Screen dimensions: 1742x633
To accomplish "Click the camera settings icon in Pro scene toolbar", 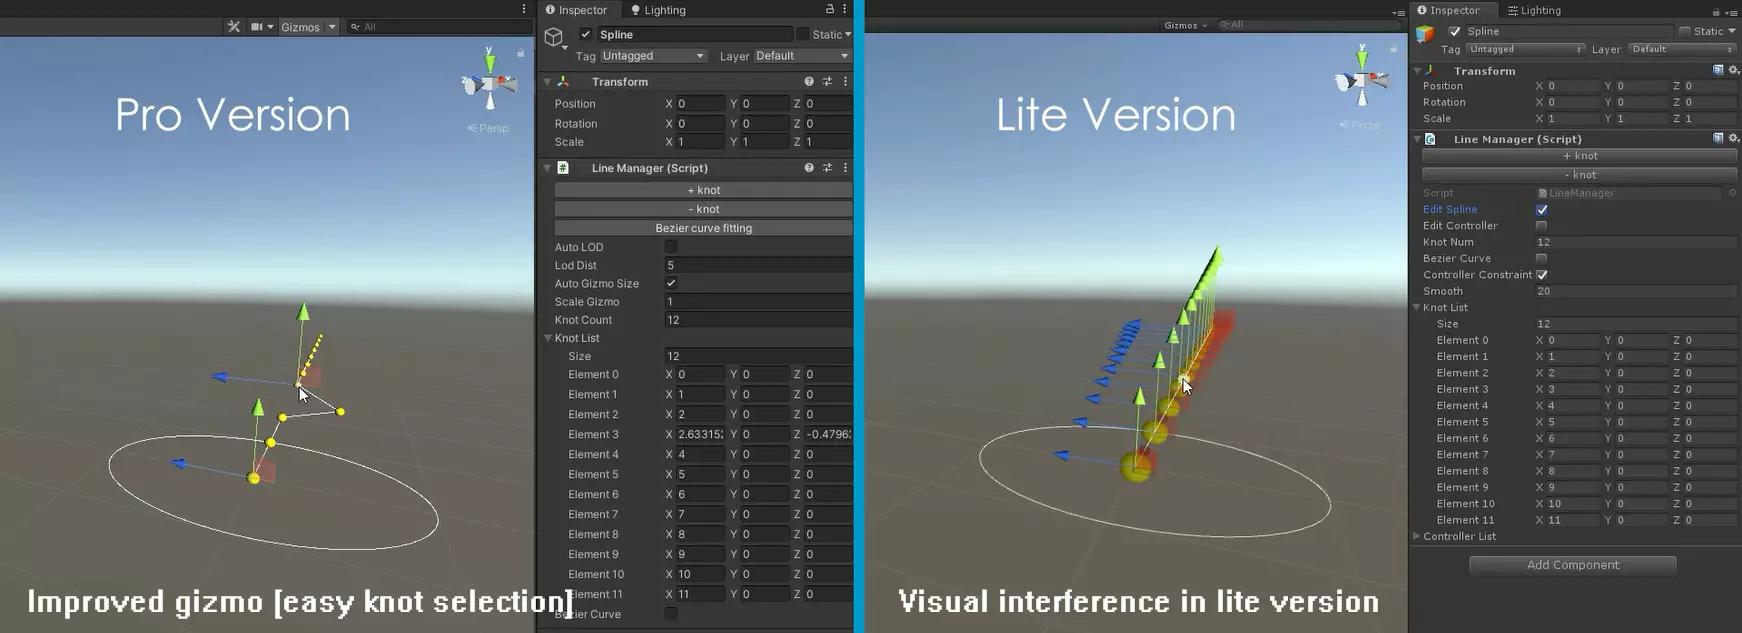I will pyautogui.click(x=257, y=27).
